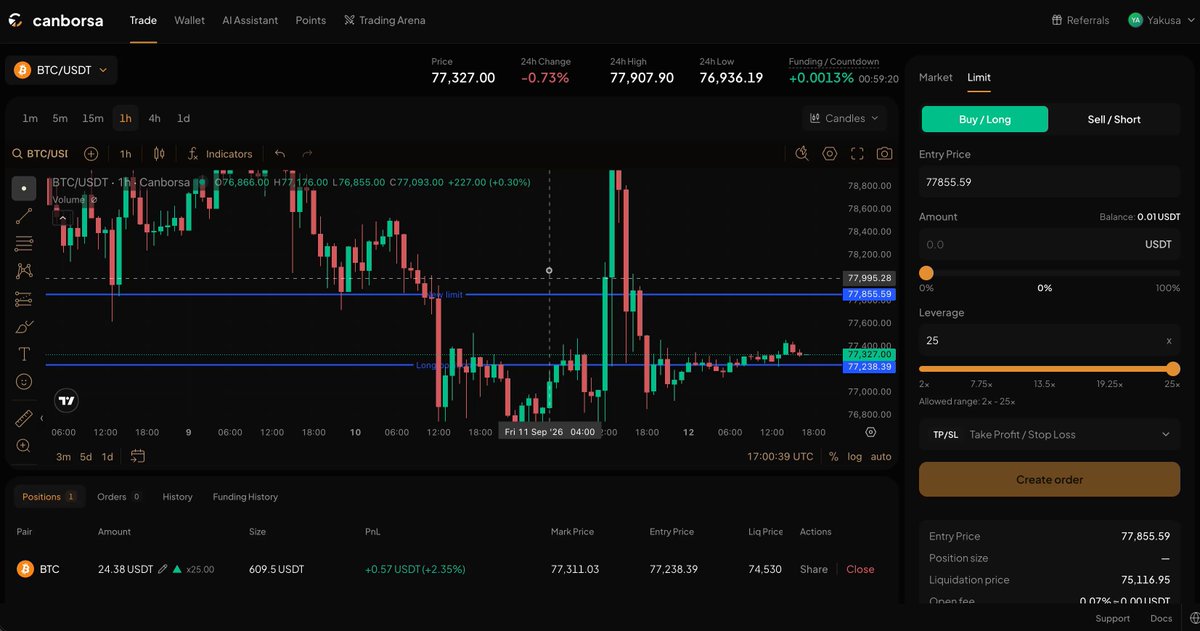Viewport: 1200px width, 631px height.
Task: Click the amount percentage slider handle
Action: [x=926, y=273]
